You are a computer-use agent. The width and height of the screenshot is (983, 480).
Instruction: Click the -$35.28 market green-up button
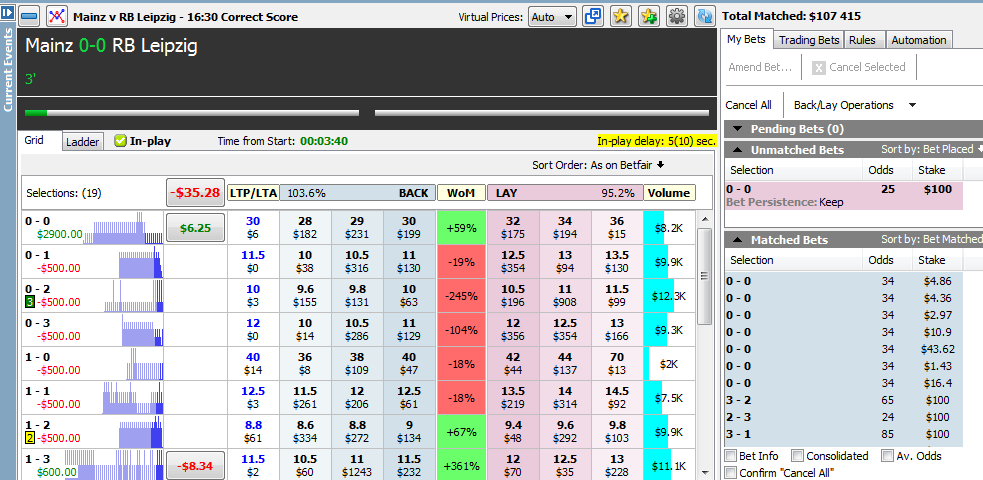196,192
